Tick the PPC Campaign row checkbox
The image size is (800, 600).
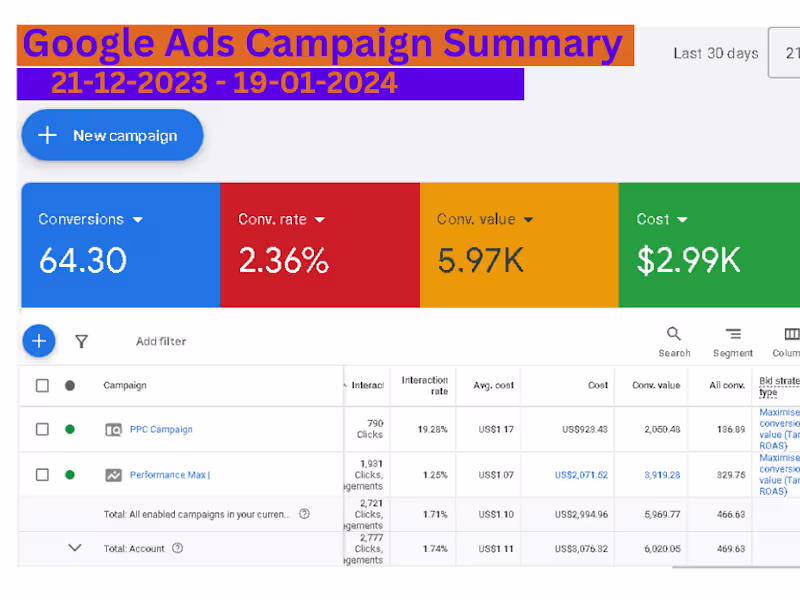(42, 429)
